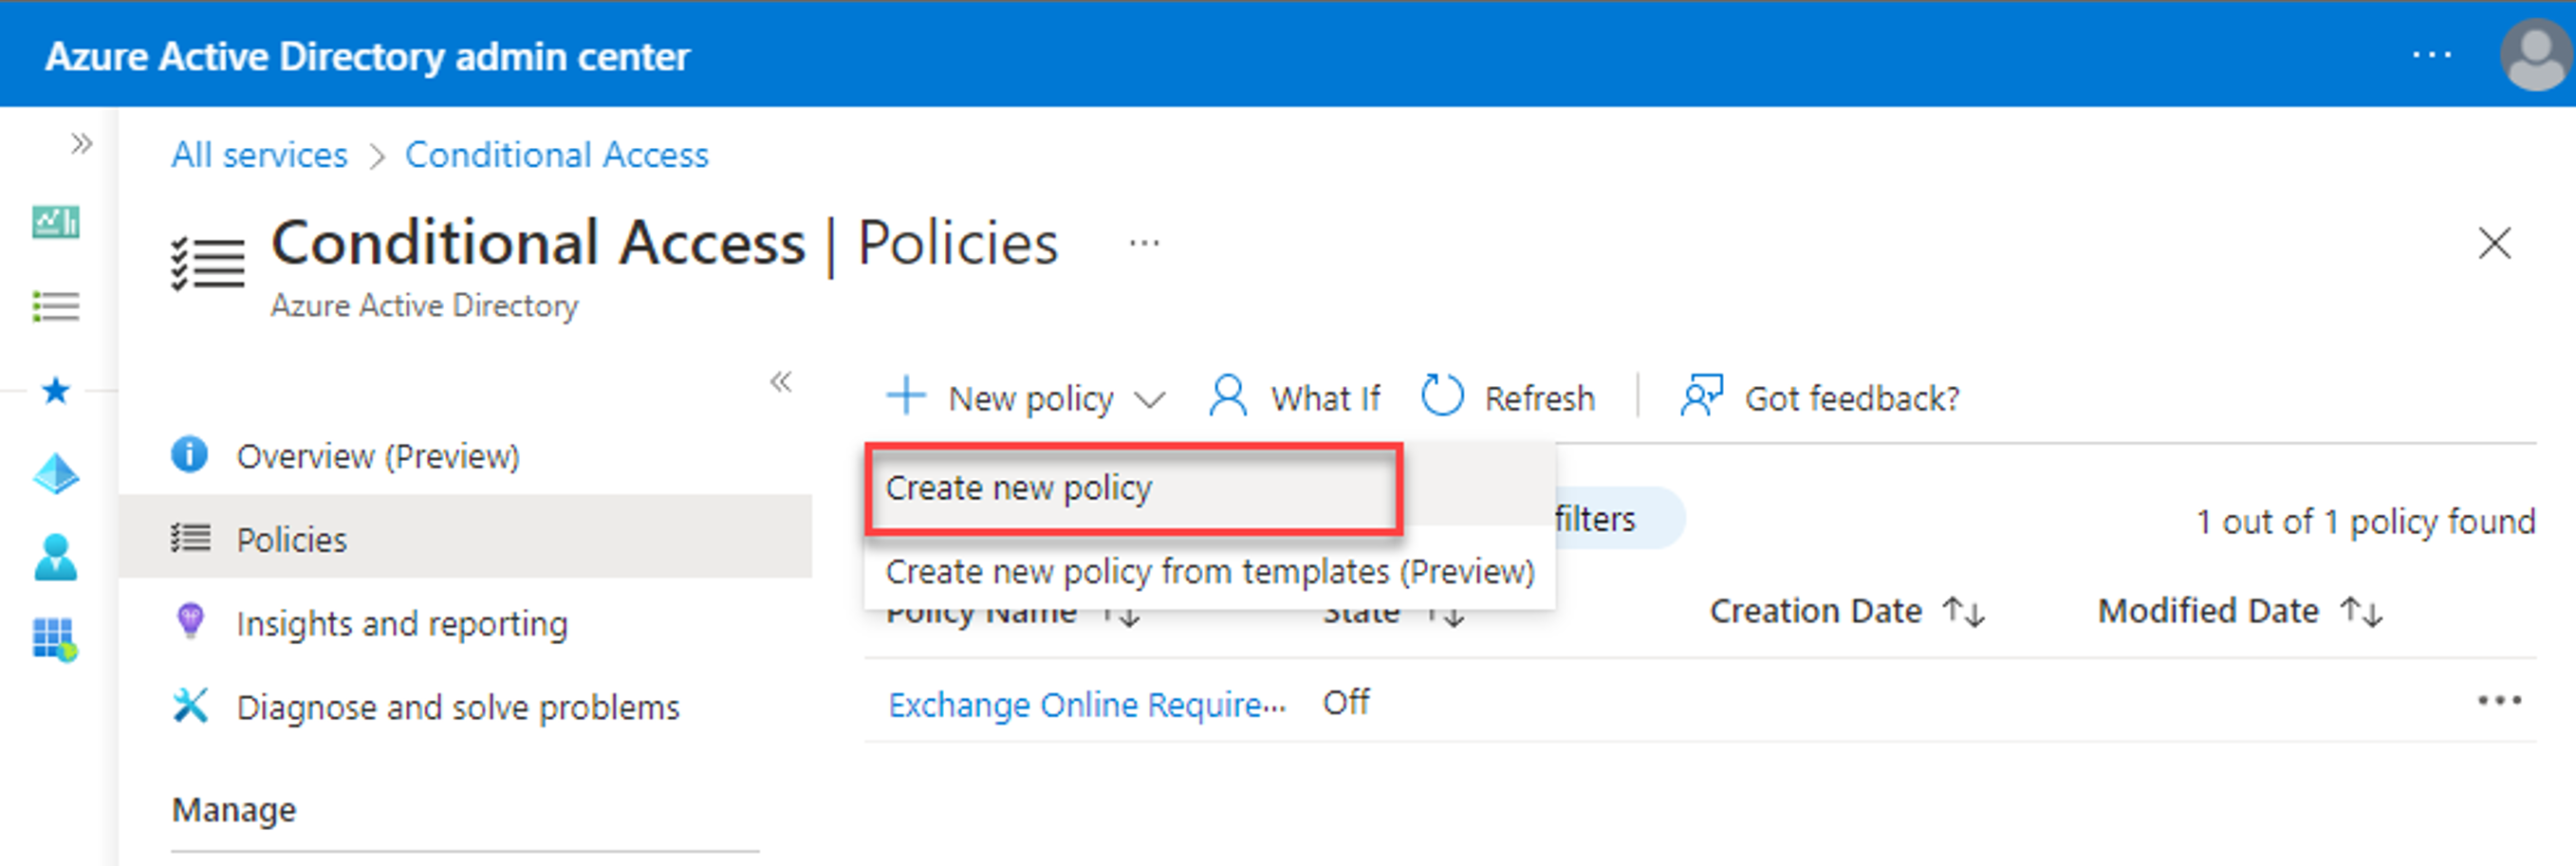Open the All services list icon in the left rail
Image resolution: width=2576 pixels, height=866 pixels.
click(x=56, y=306)
